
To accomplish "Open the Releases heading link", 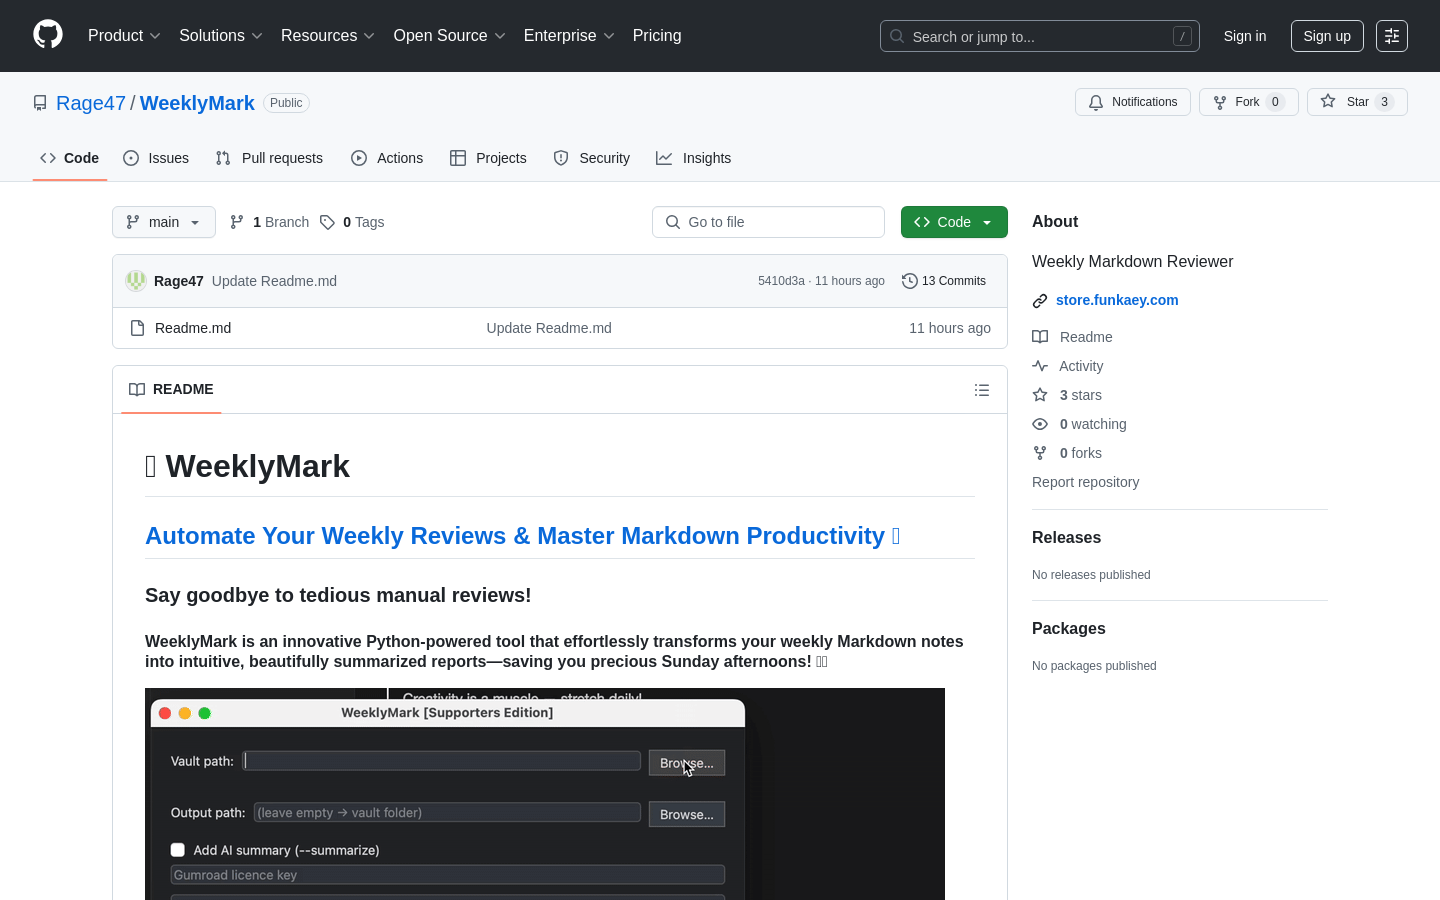I will click(1066, 537).
